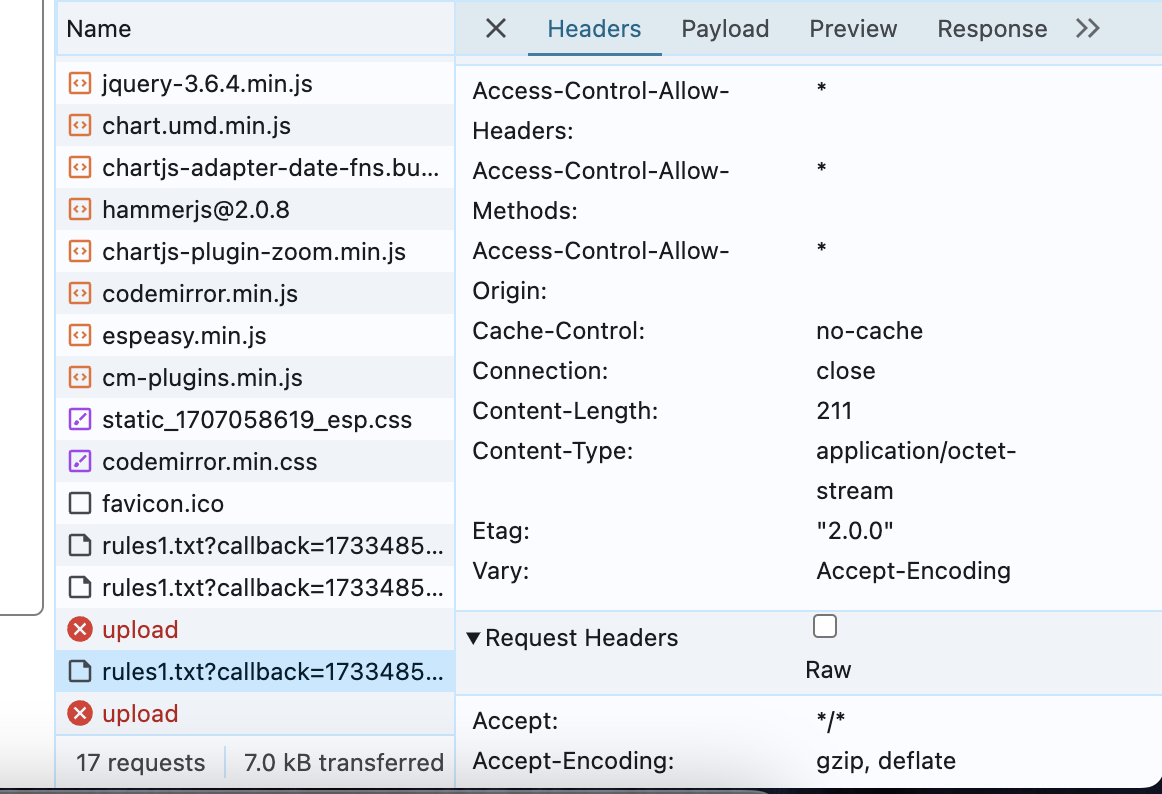The image size is (1162, 794).
Task: Close the request details panel
Action: point(495,29)
